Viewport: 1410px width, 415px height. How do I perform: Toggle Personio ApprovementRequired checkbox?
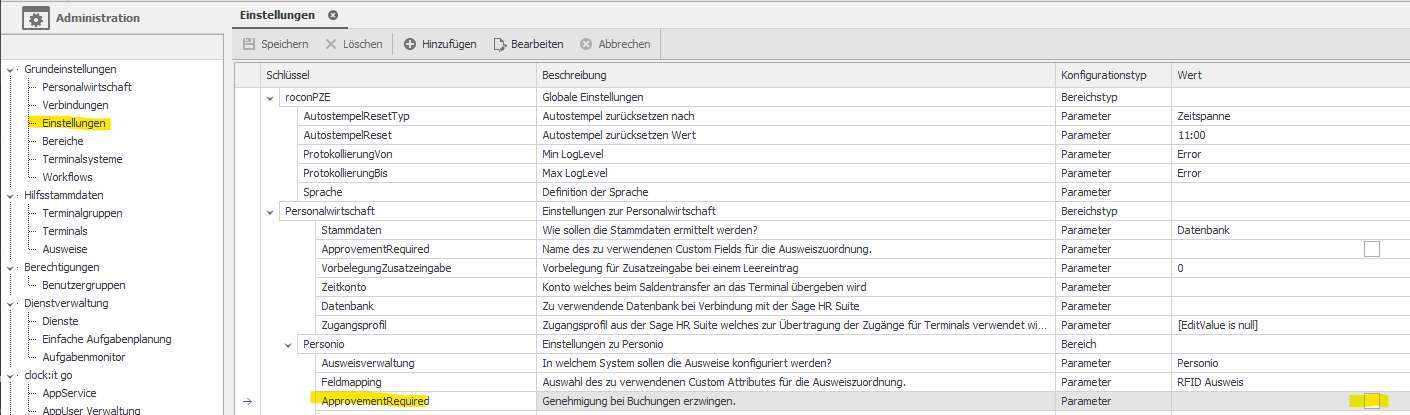(1372, 401)
